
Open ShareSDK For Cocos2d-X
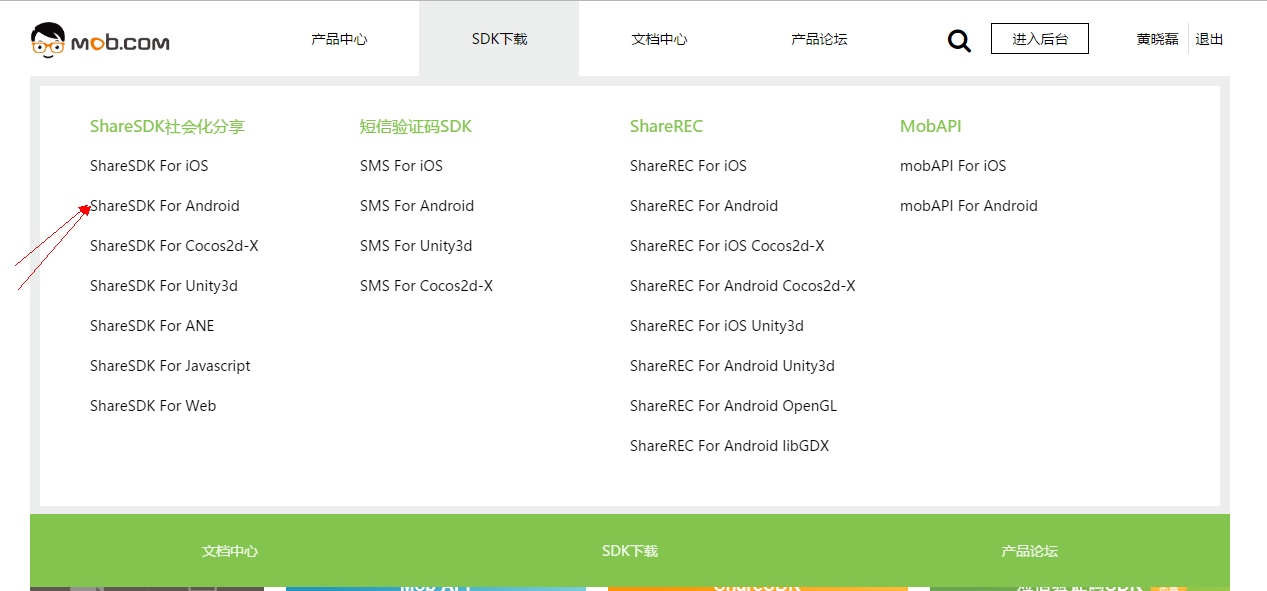coord(174,246)
